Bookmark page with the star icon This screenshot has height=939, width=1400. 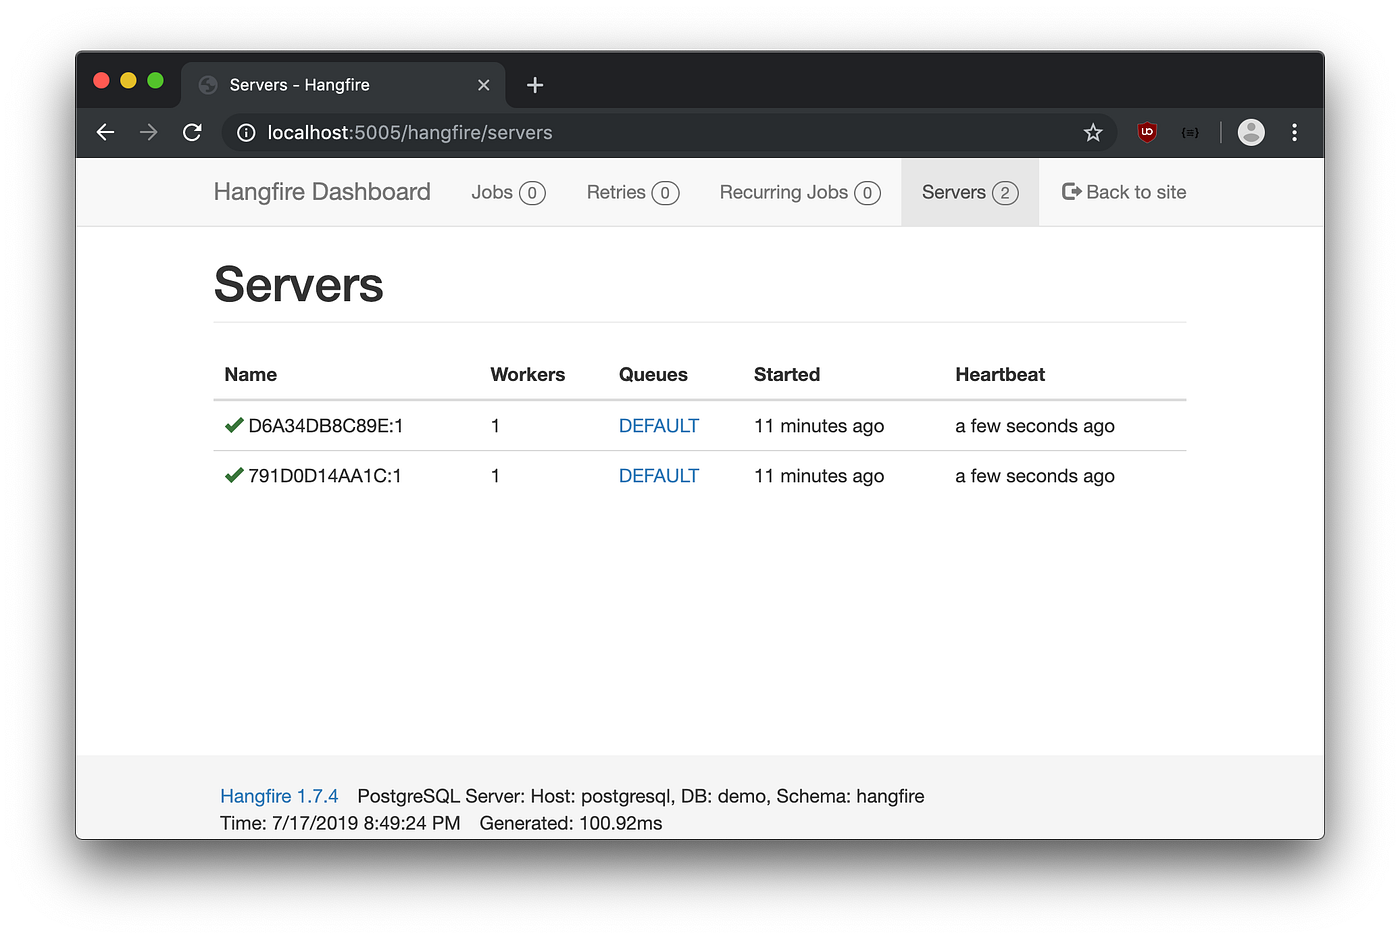(1093, 132)
